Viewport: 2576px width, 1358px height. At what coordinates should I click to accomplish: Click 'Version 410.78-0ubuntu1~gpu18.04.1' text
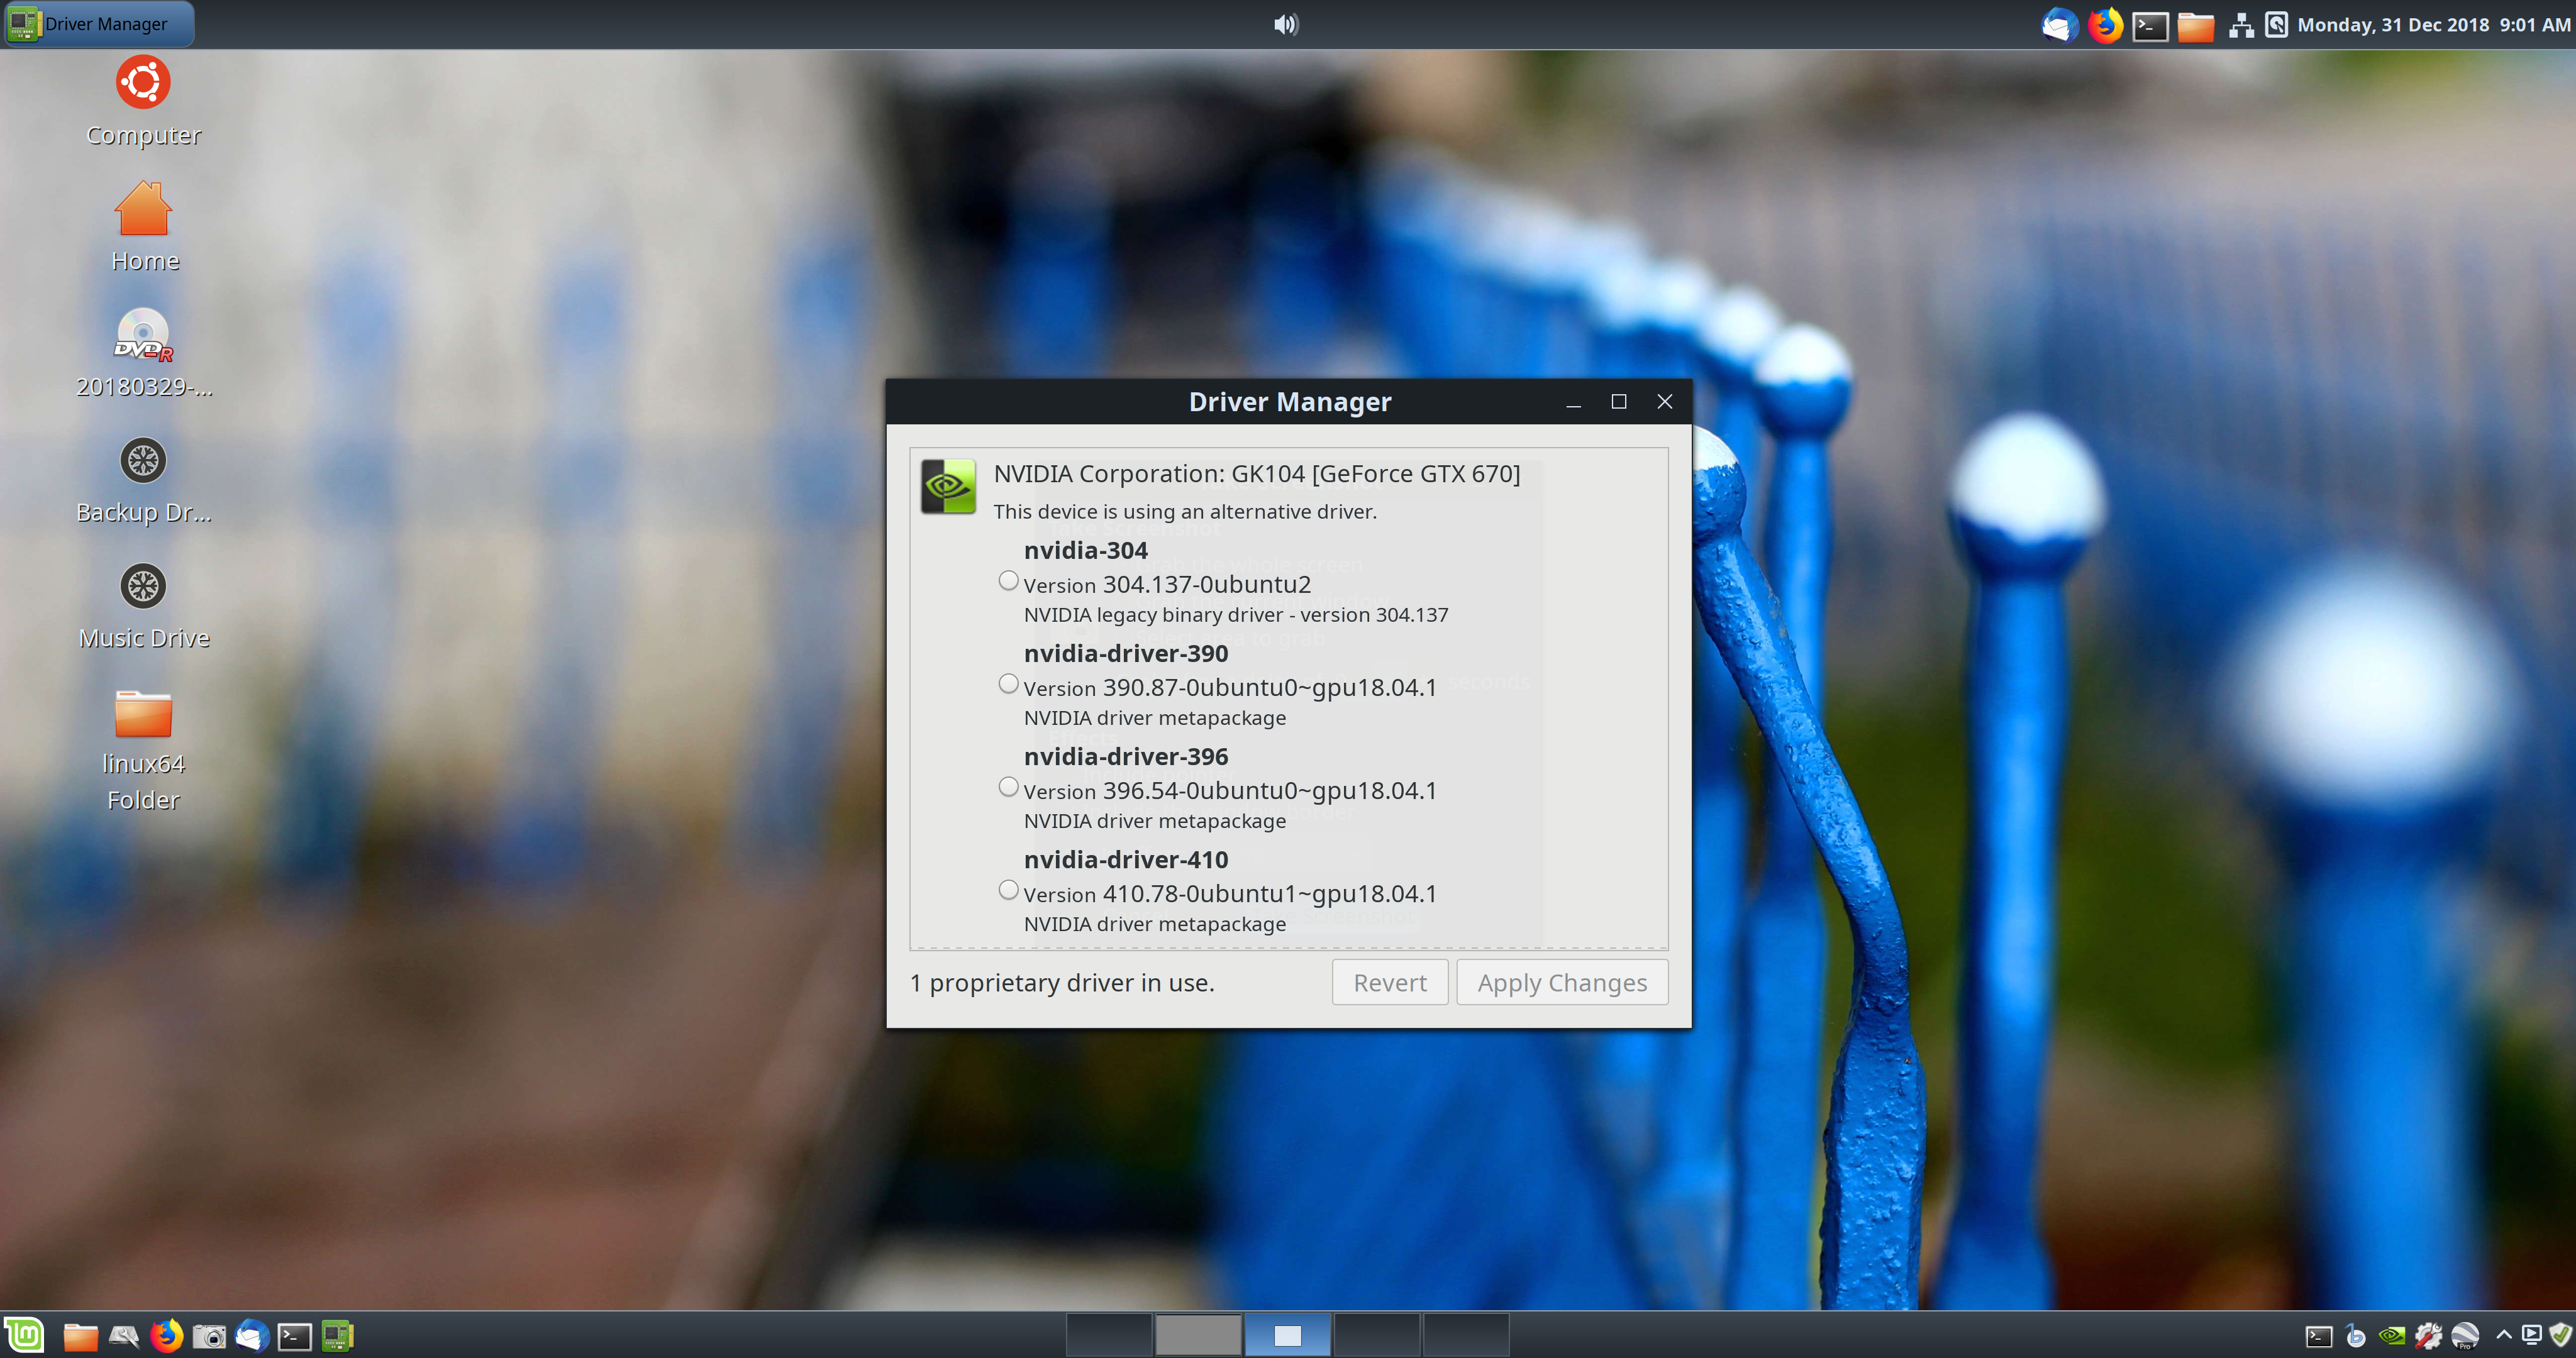[x=1230, y=894]
